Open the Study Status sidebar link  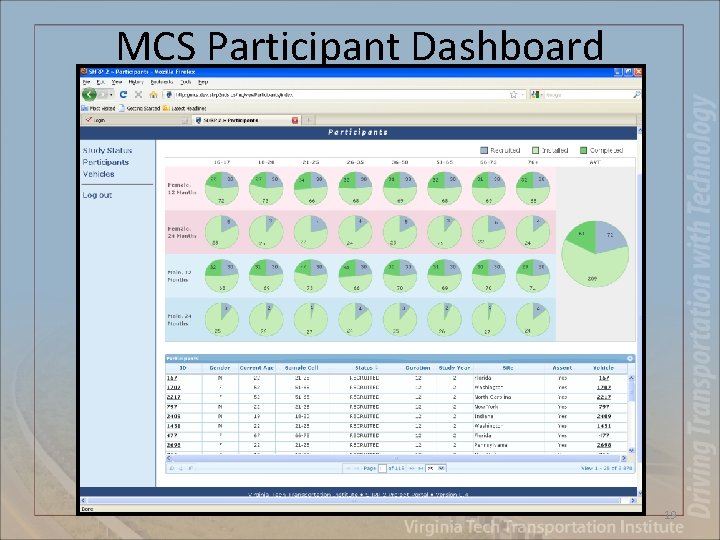coord(107,151)
